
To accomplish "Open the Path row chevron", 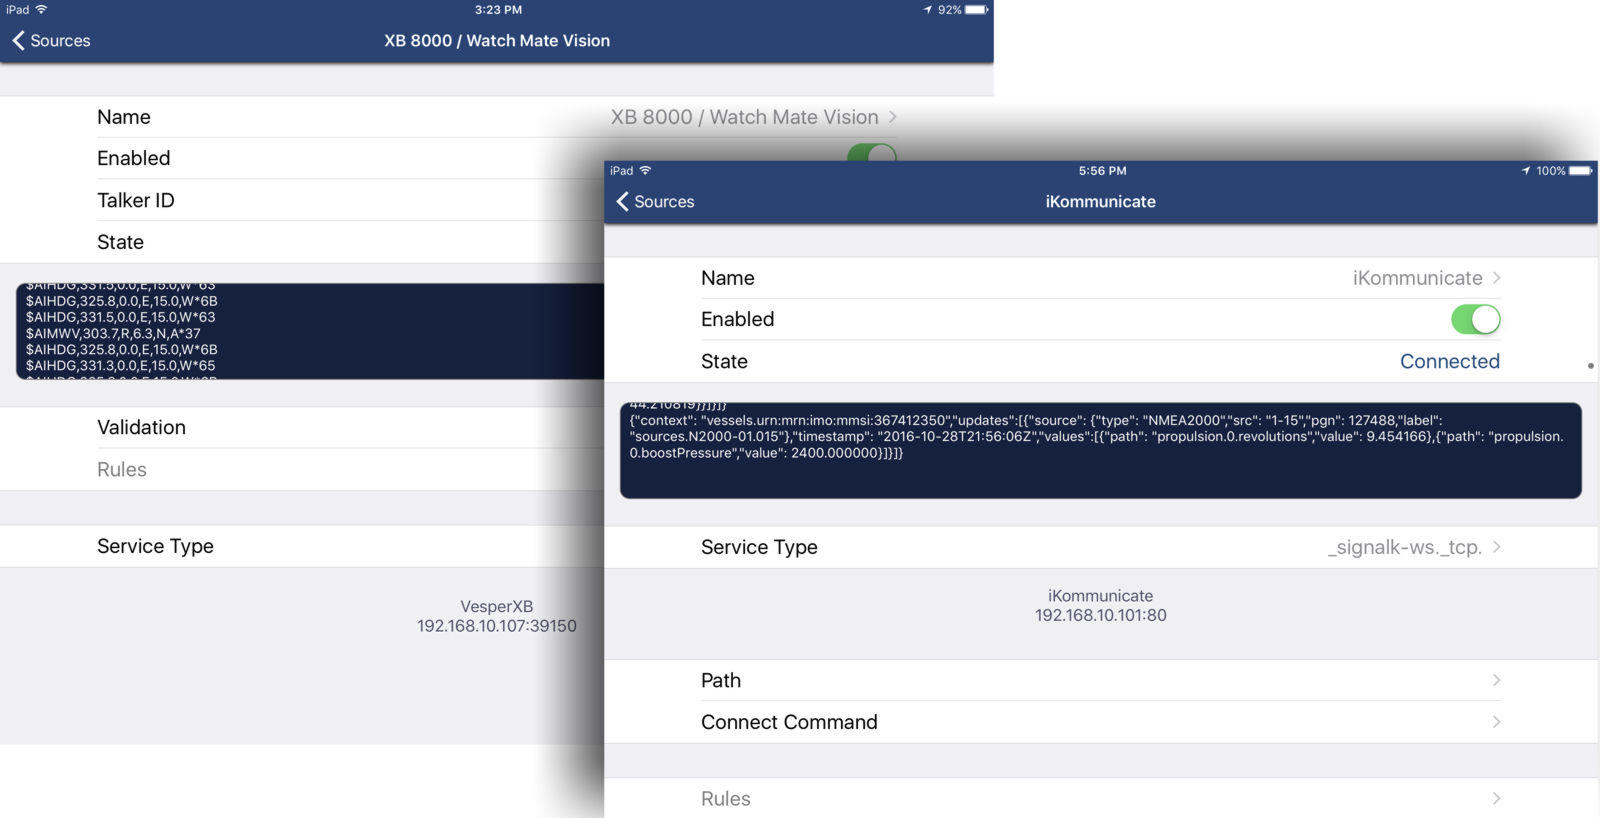I will click(x=1496, y=680).
